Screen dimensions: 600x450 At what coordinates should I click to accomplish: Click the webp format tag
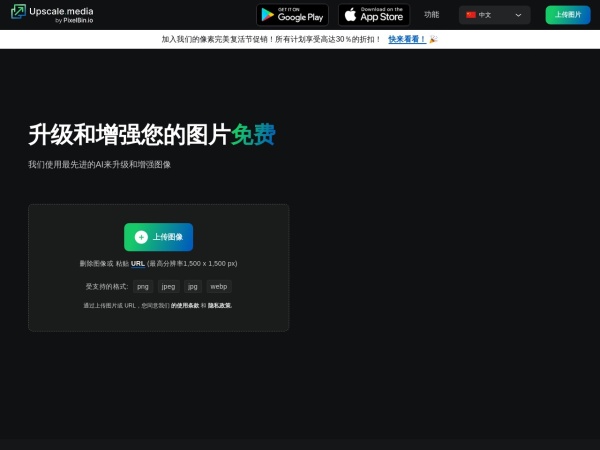218,286
